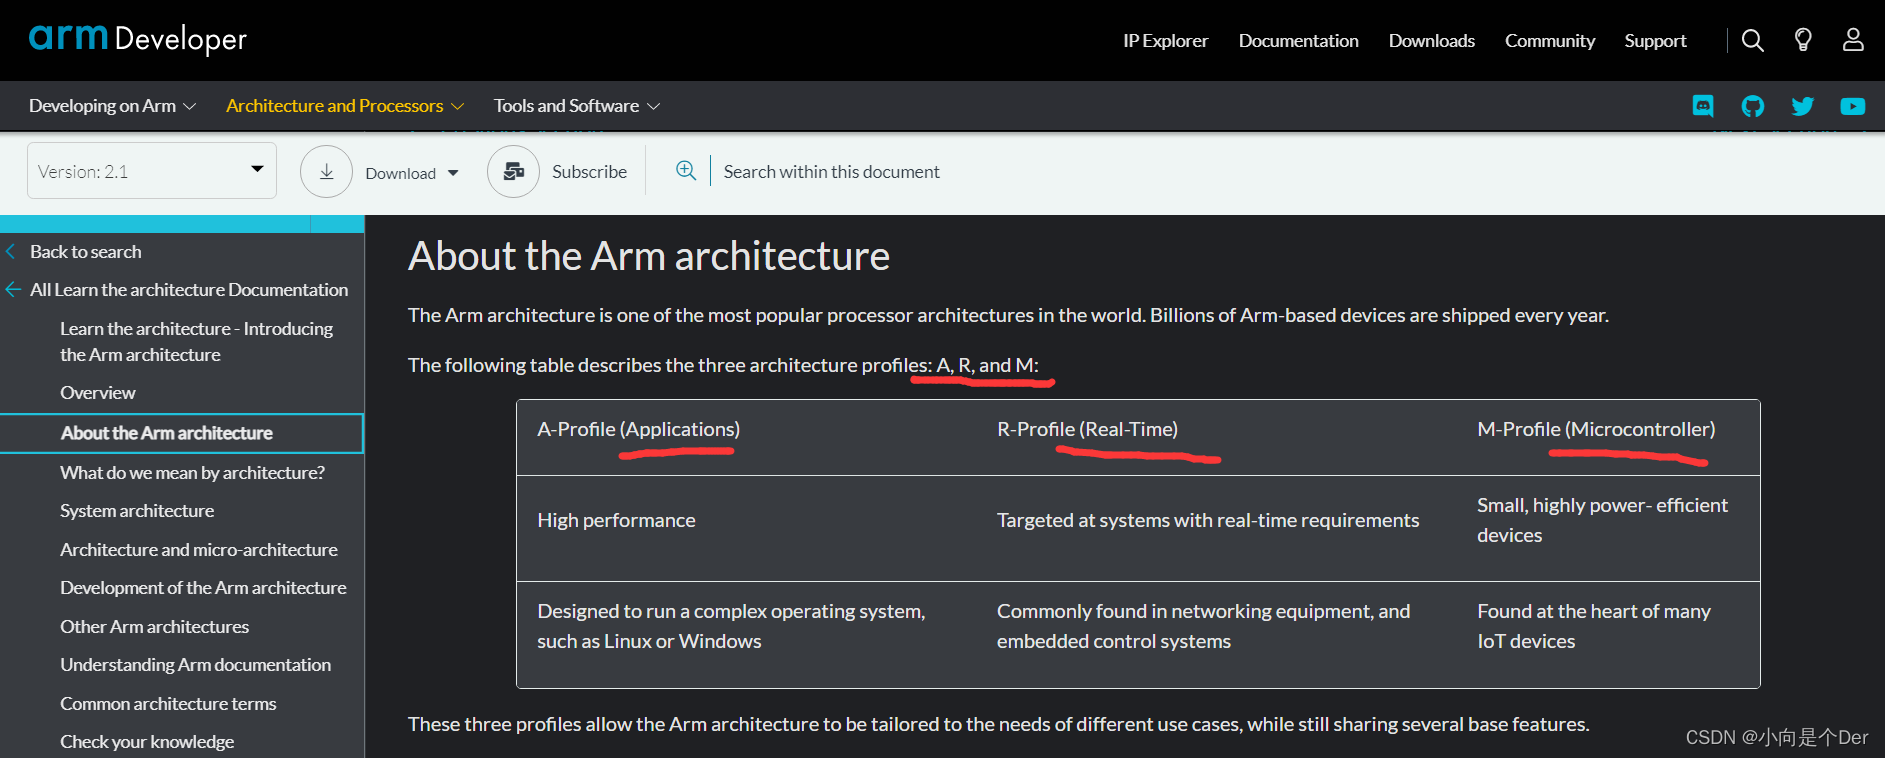Viewport: 1885px width, 758px height.
Task: Open IP Explorer in top navigation
Action: click(x=1165, y=41)
